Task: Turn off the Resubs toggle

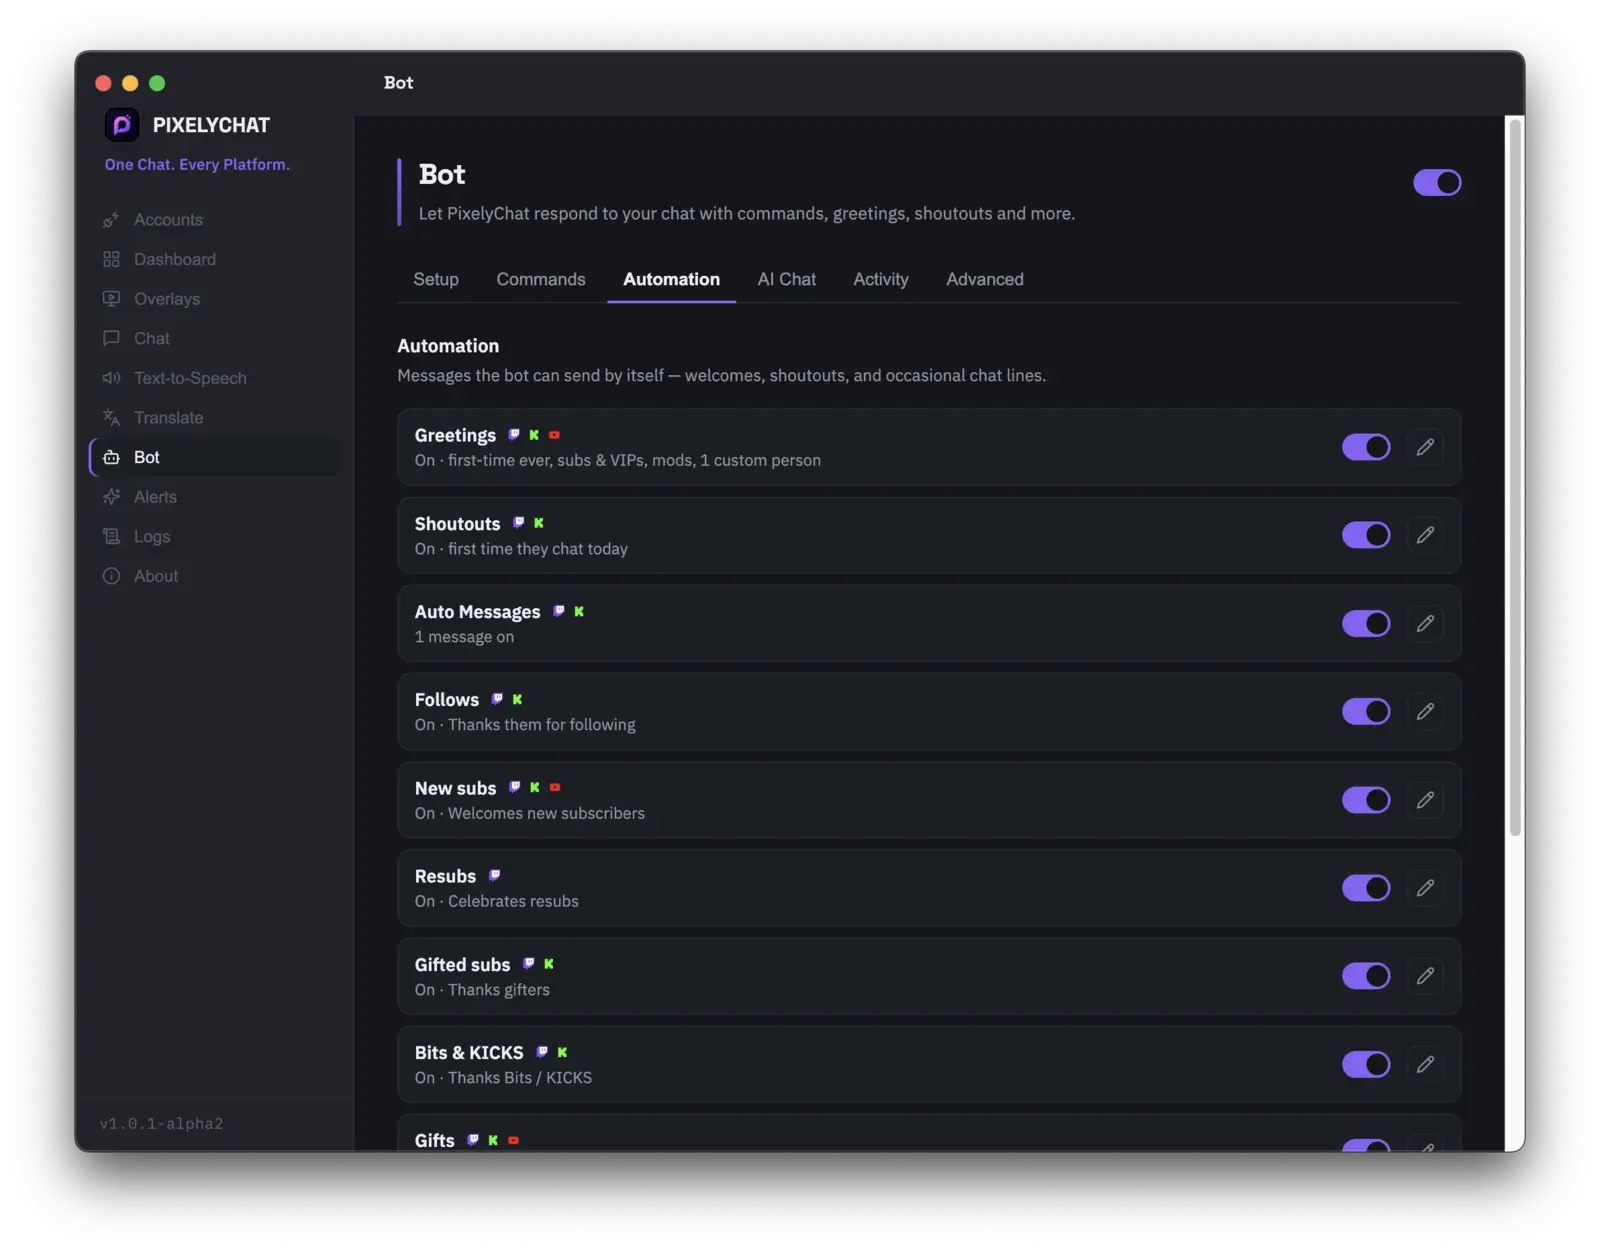Action: [x=1366, y=888]
